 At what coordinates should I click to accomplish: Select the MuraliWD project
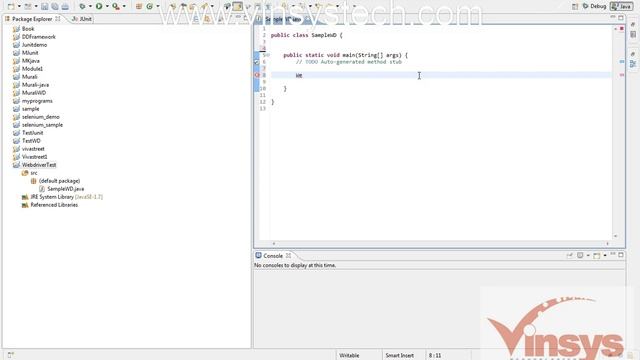pyautogui.click(x=34, y=93)
